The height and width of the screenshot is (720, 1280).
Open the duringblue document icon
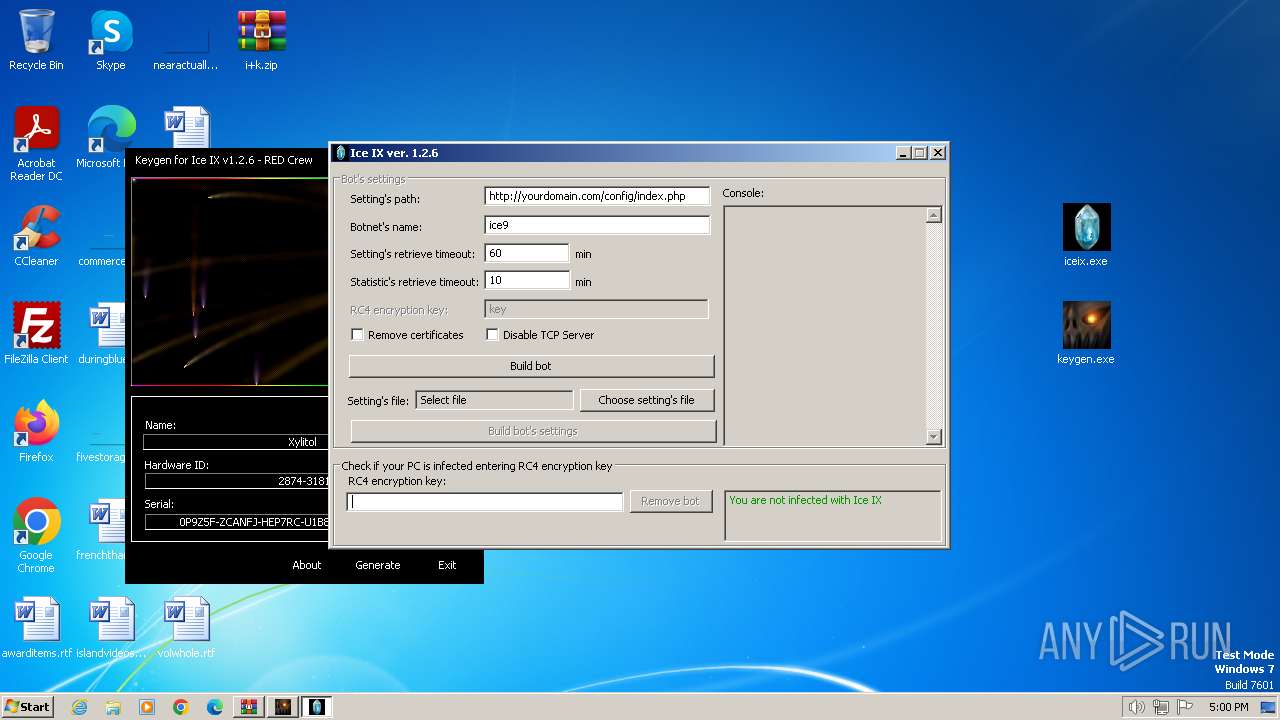(102, 334)
